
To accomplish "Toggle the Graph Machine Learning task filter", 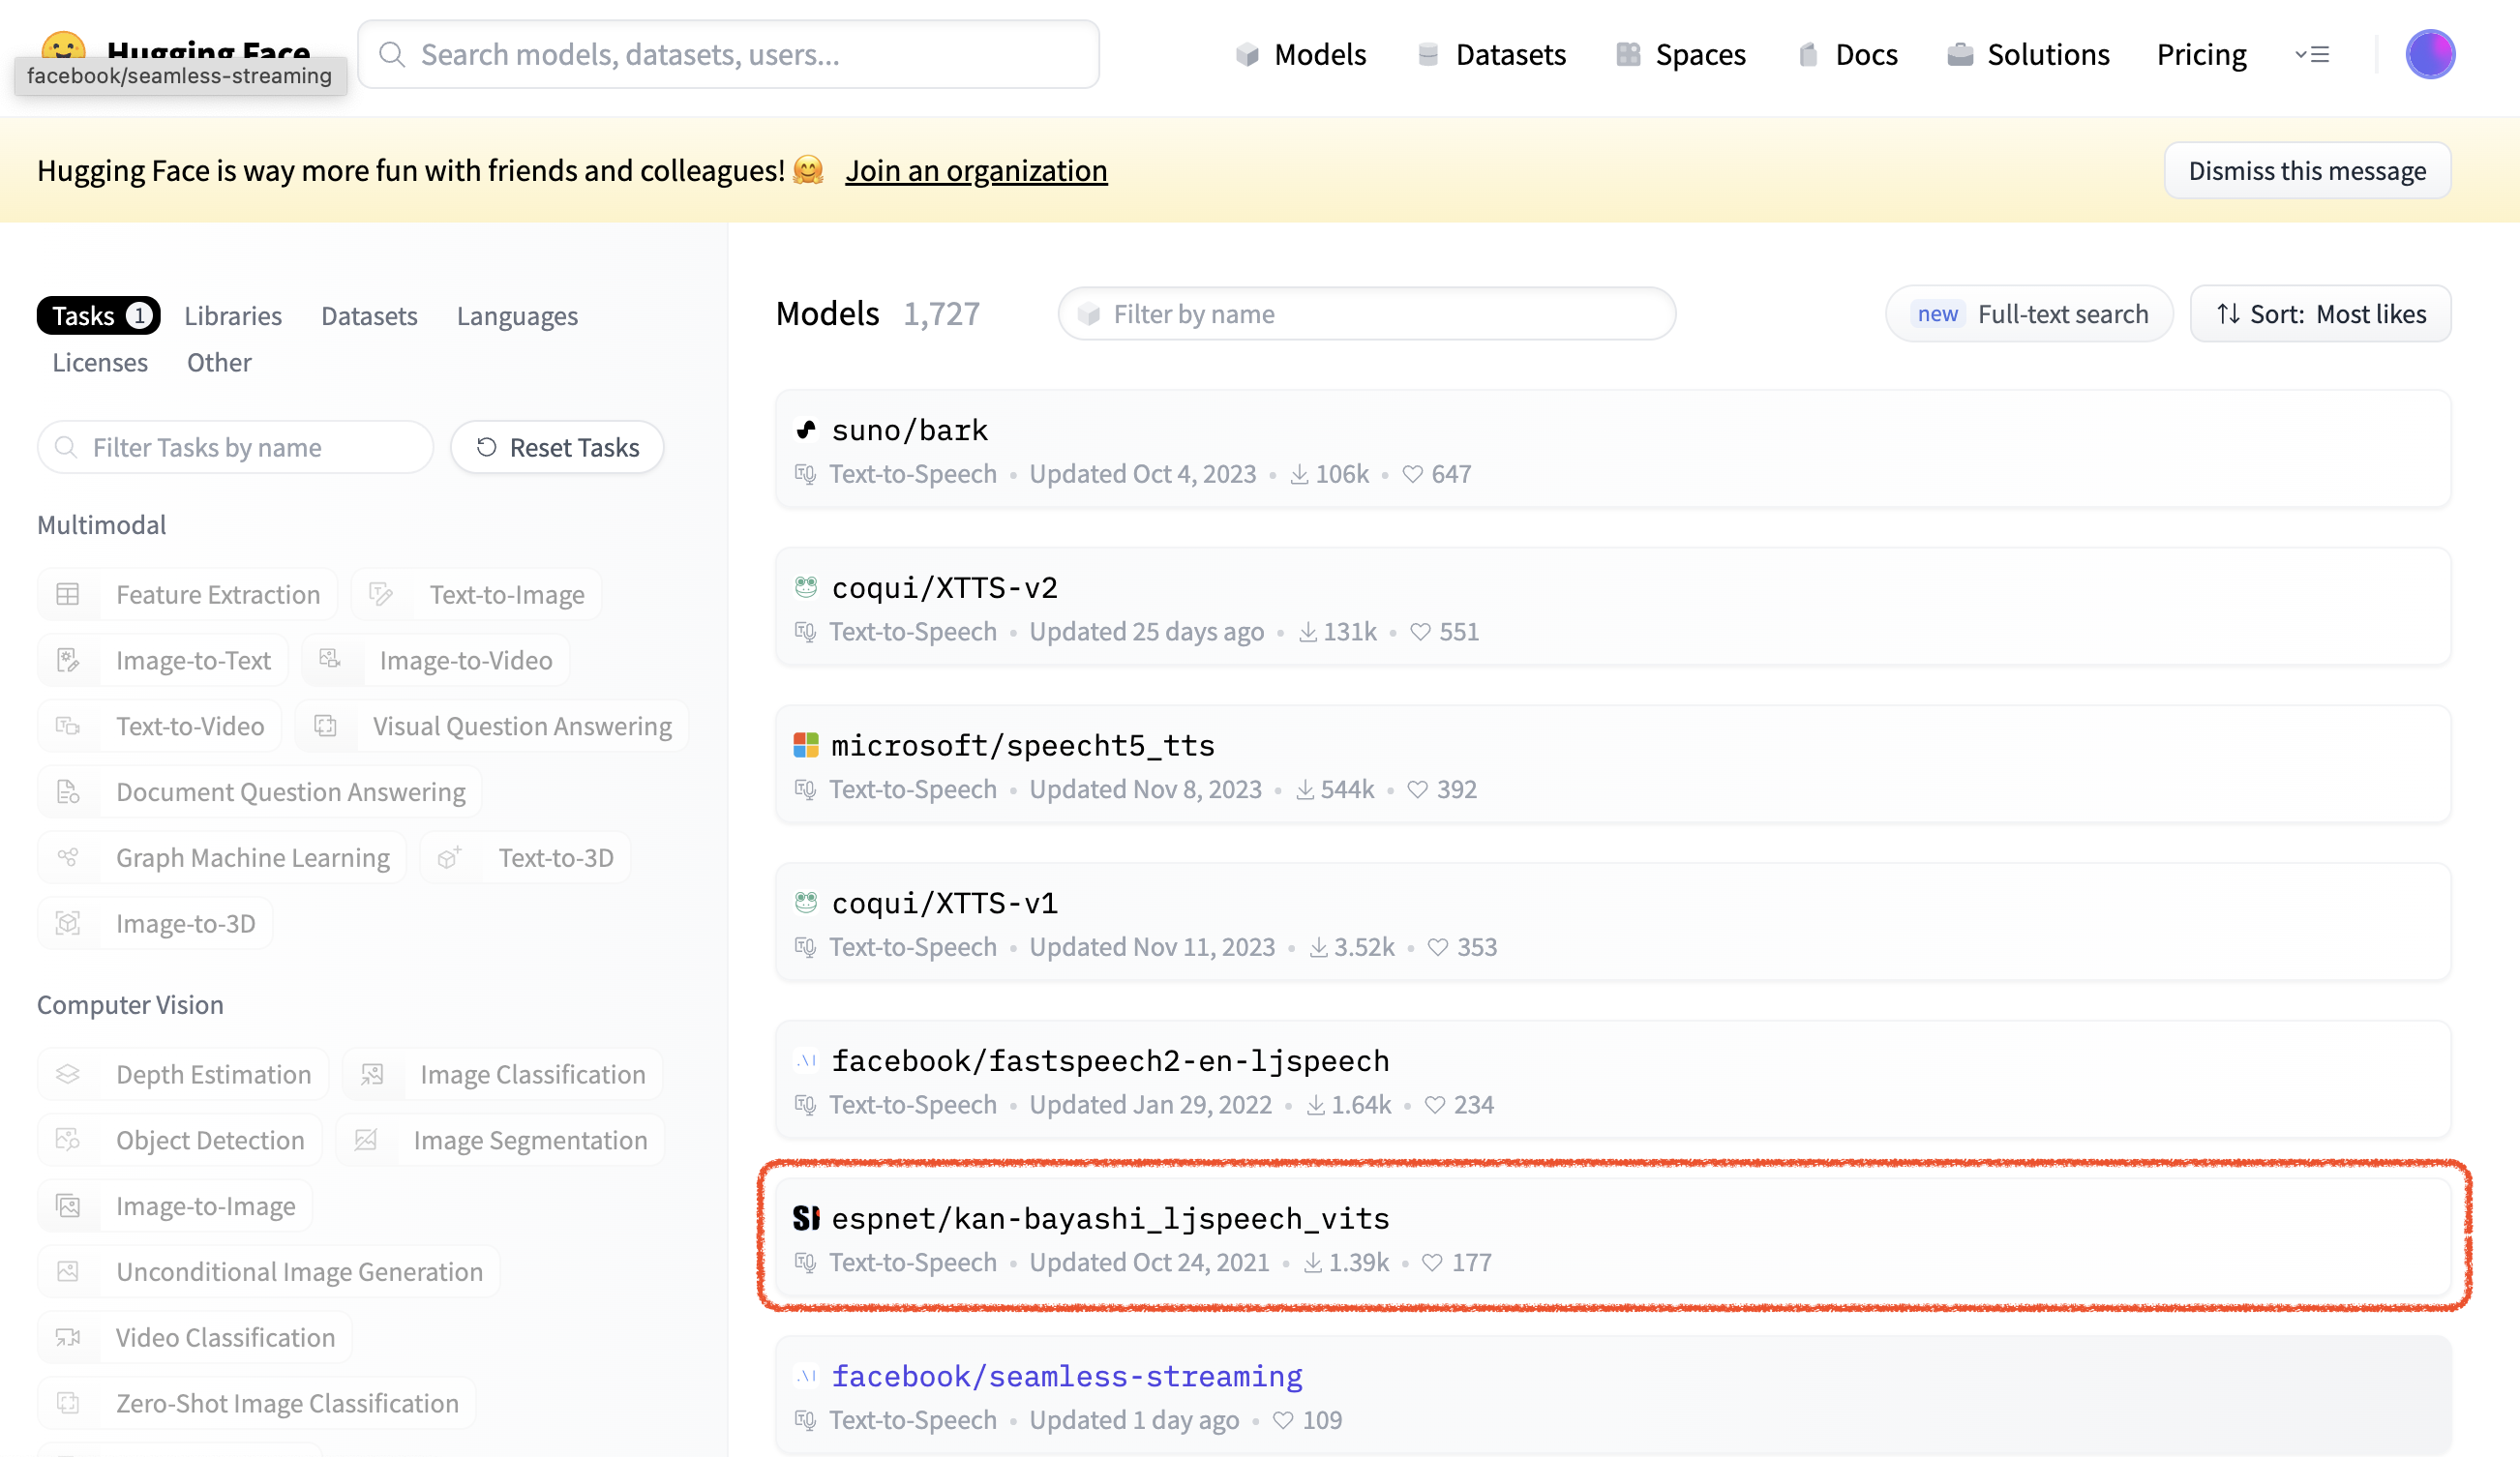I will tap(222, 858).
